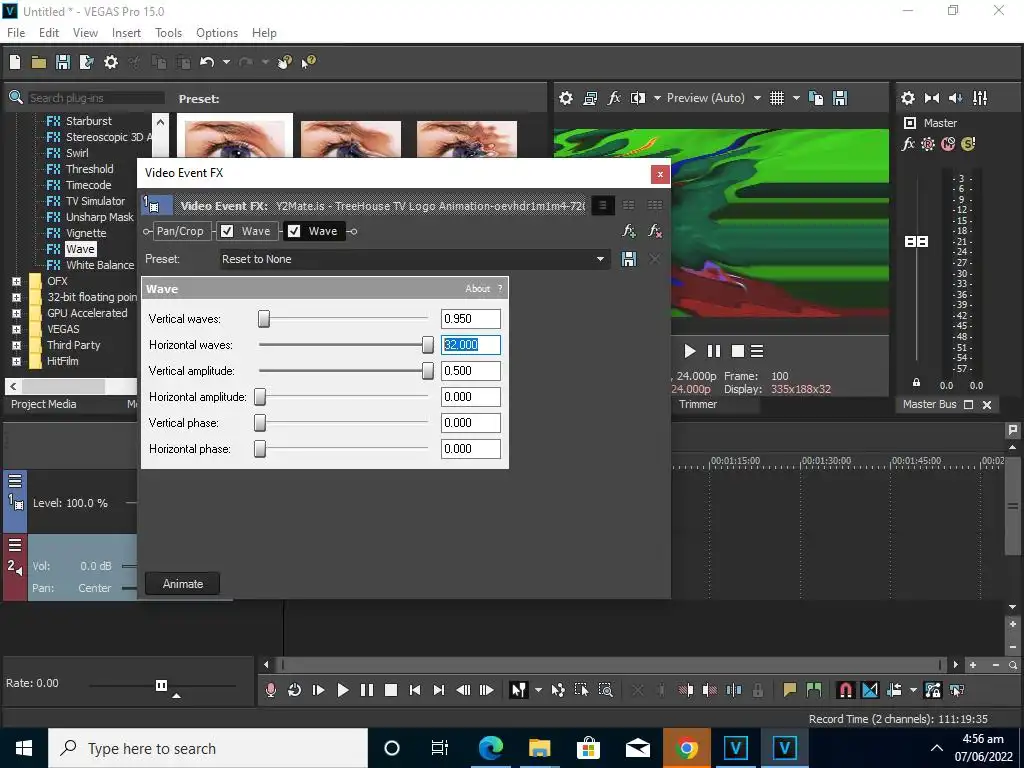Click Horizontal amplitude value field
Image resolution: width=1024 pixels, height=768 pixels.
coord(470,397)
